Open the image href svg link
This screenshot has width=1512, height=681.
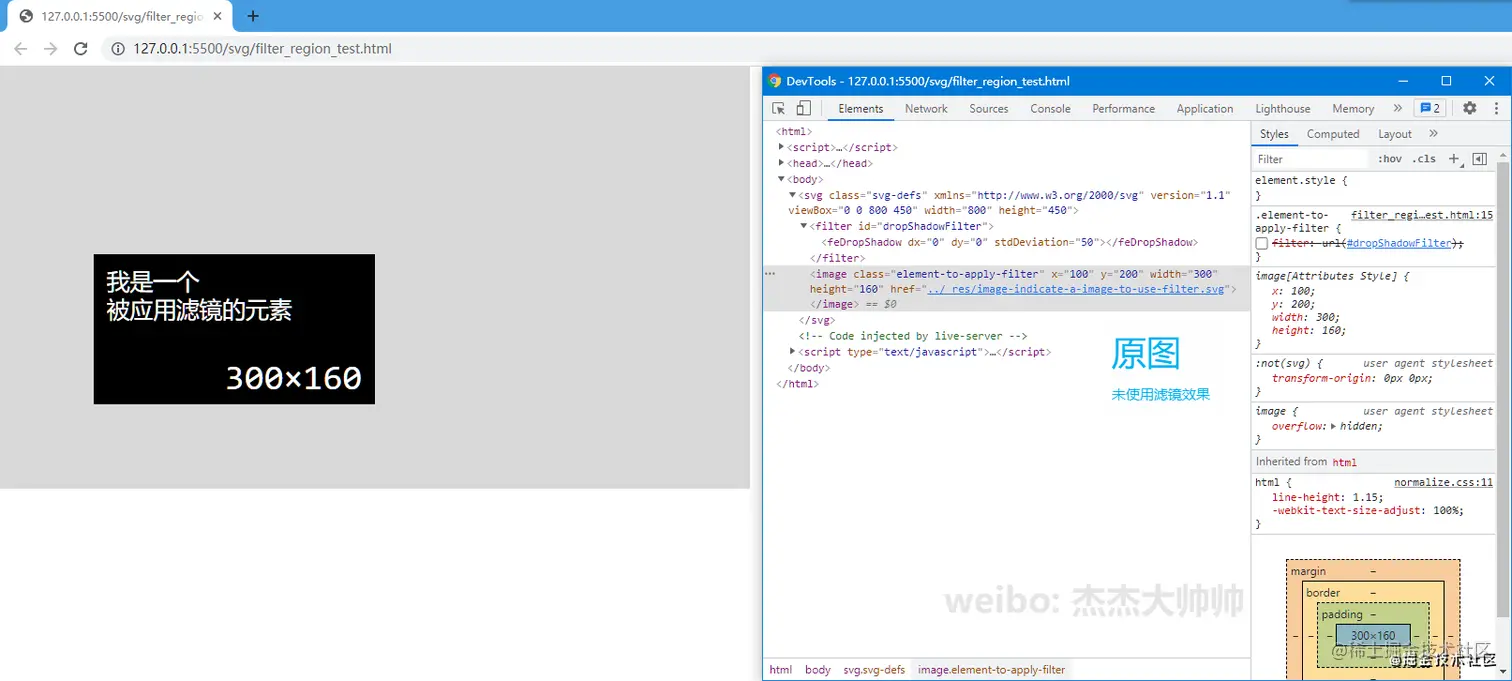coord(1076,289)
